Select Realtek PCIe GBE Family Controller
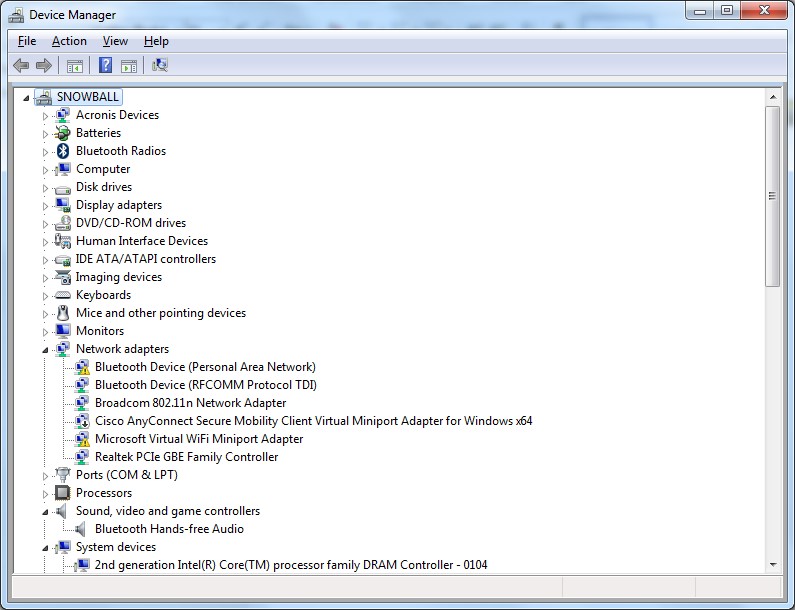This screenshot has width=795, height=610. click(187, 457)
